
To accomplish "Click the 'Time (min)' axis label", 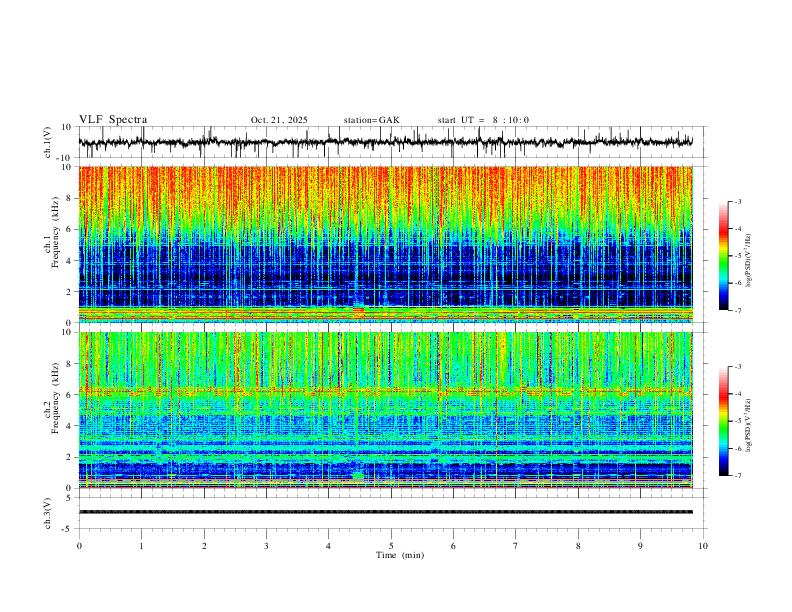I will click(x=400, y=555).
